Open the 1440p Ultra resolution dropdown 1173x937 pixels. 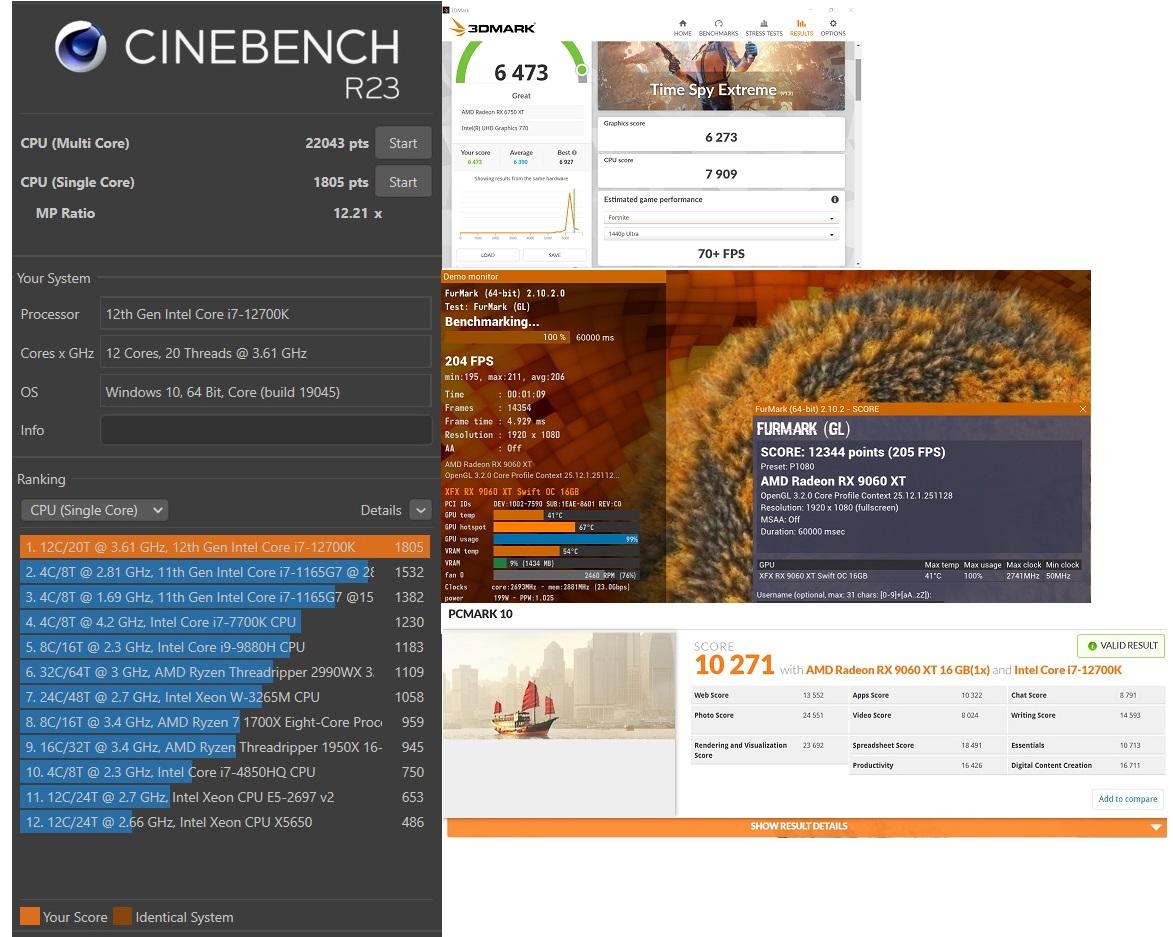[720, 234]
